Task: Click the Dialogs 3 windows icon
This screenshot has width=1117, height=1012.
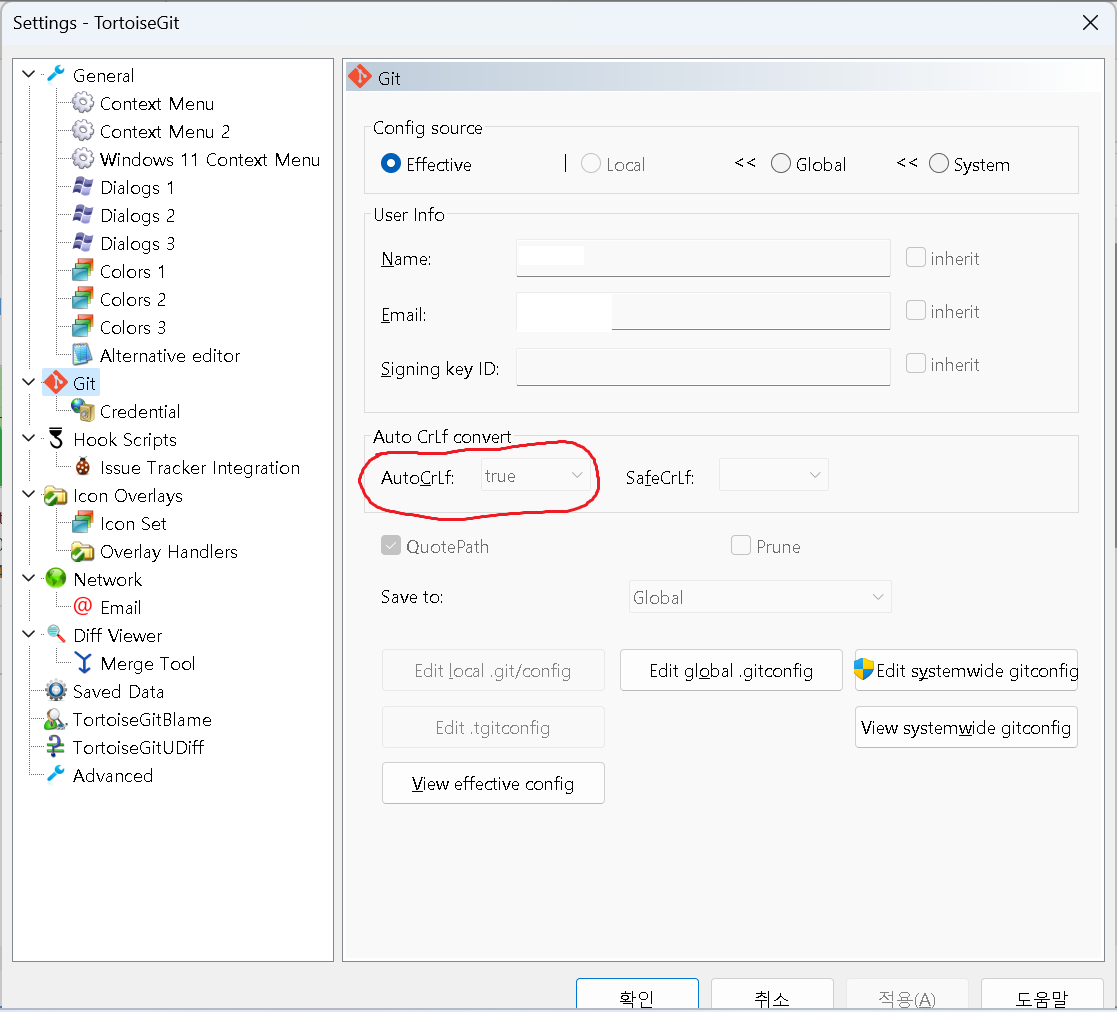Action: click(83, 243)
